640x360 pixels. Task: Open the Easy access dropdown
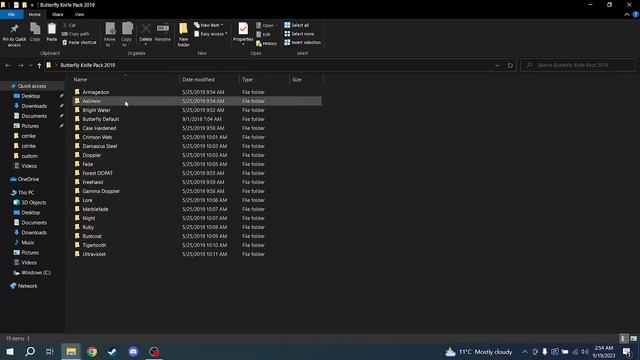coord(211,34)
